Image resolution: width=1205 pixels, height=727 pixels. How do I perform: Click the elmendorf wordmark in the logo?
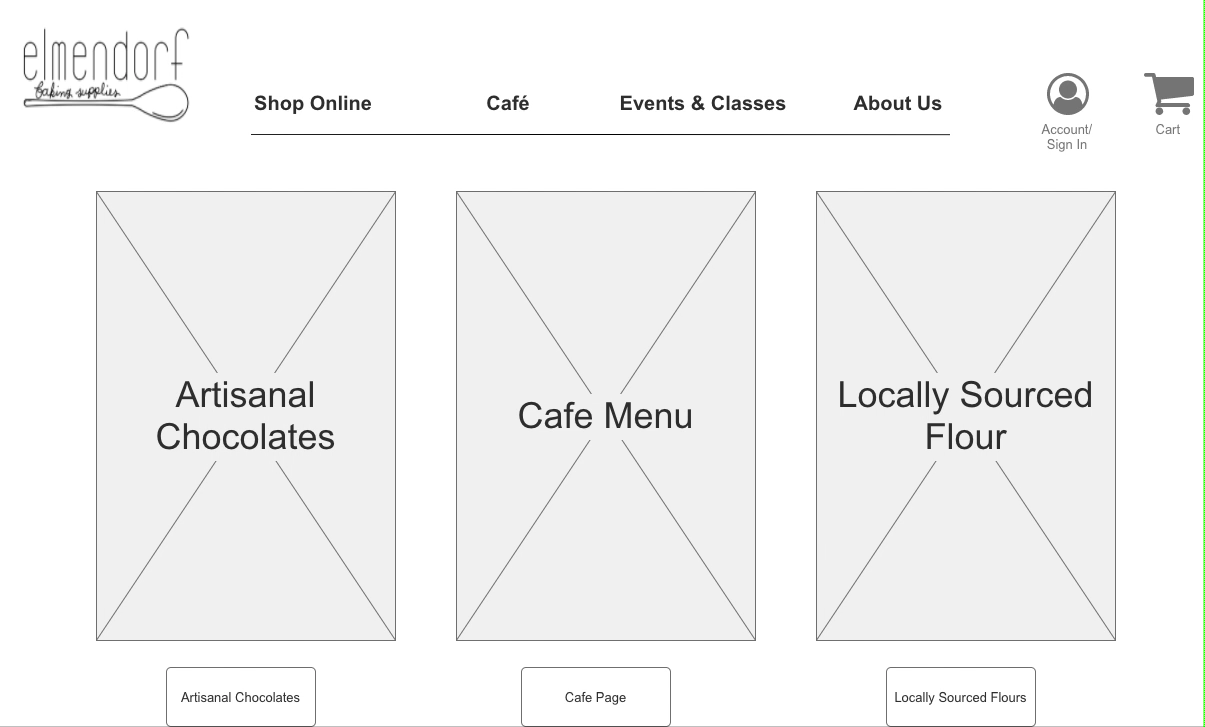[x=105, y=56]
